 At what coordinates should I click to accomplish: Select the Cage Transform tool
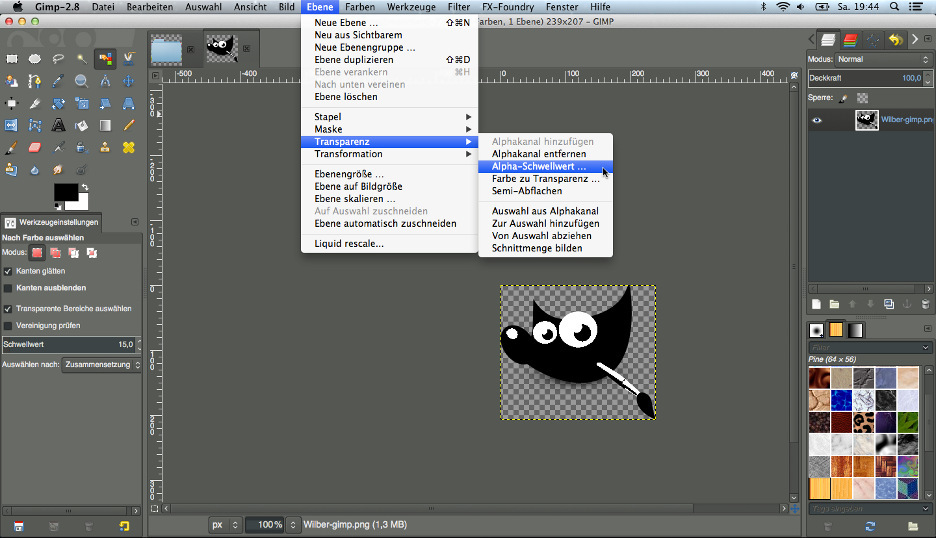35,125
